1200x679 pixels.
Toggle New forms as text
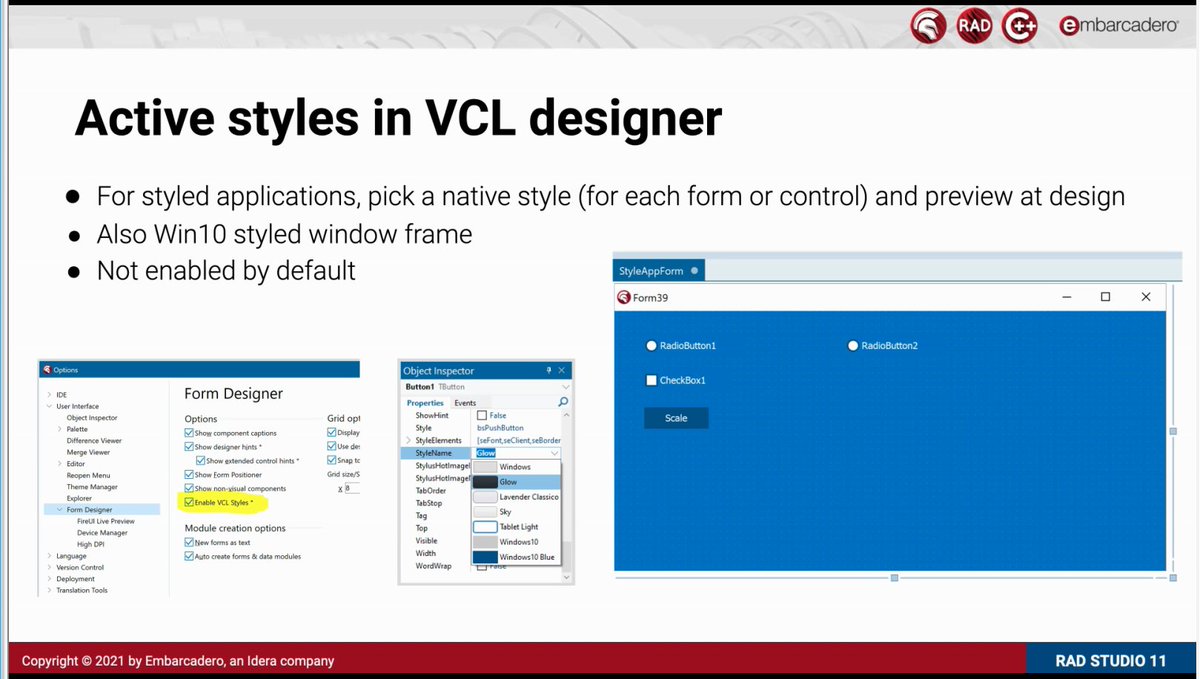tap(190, 542)
